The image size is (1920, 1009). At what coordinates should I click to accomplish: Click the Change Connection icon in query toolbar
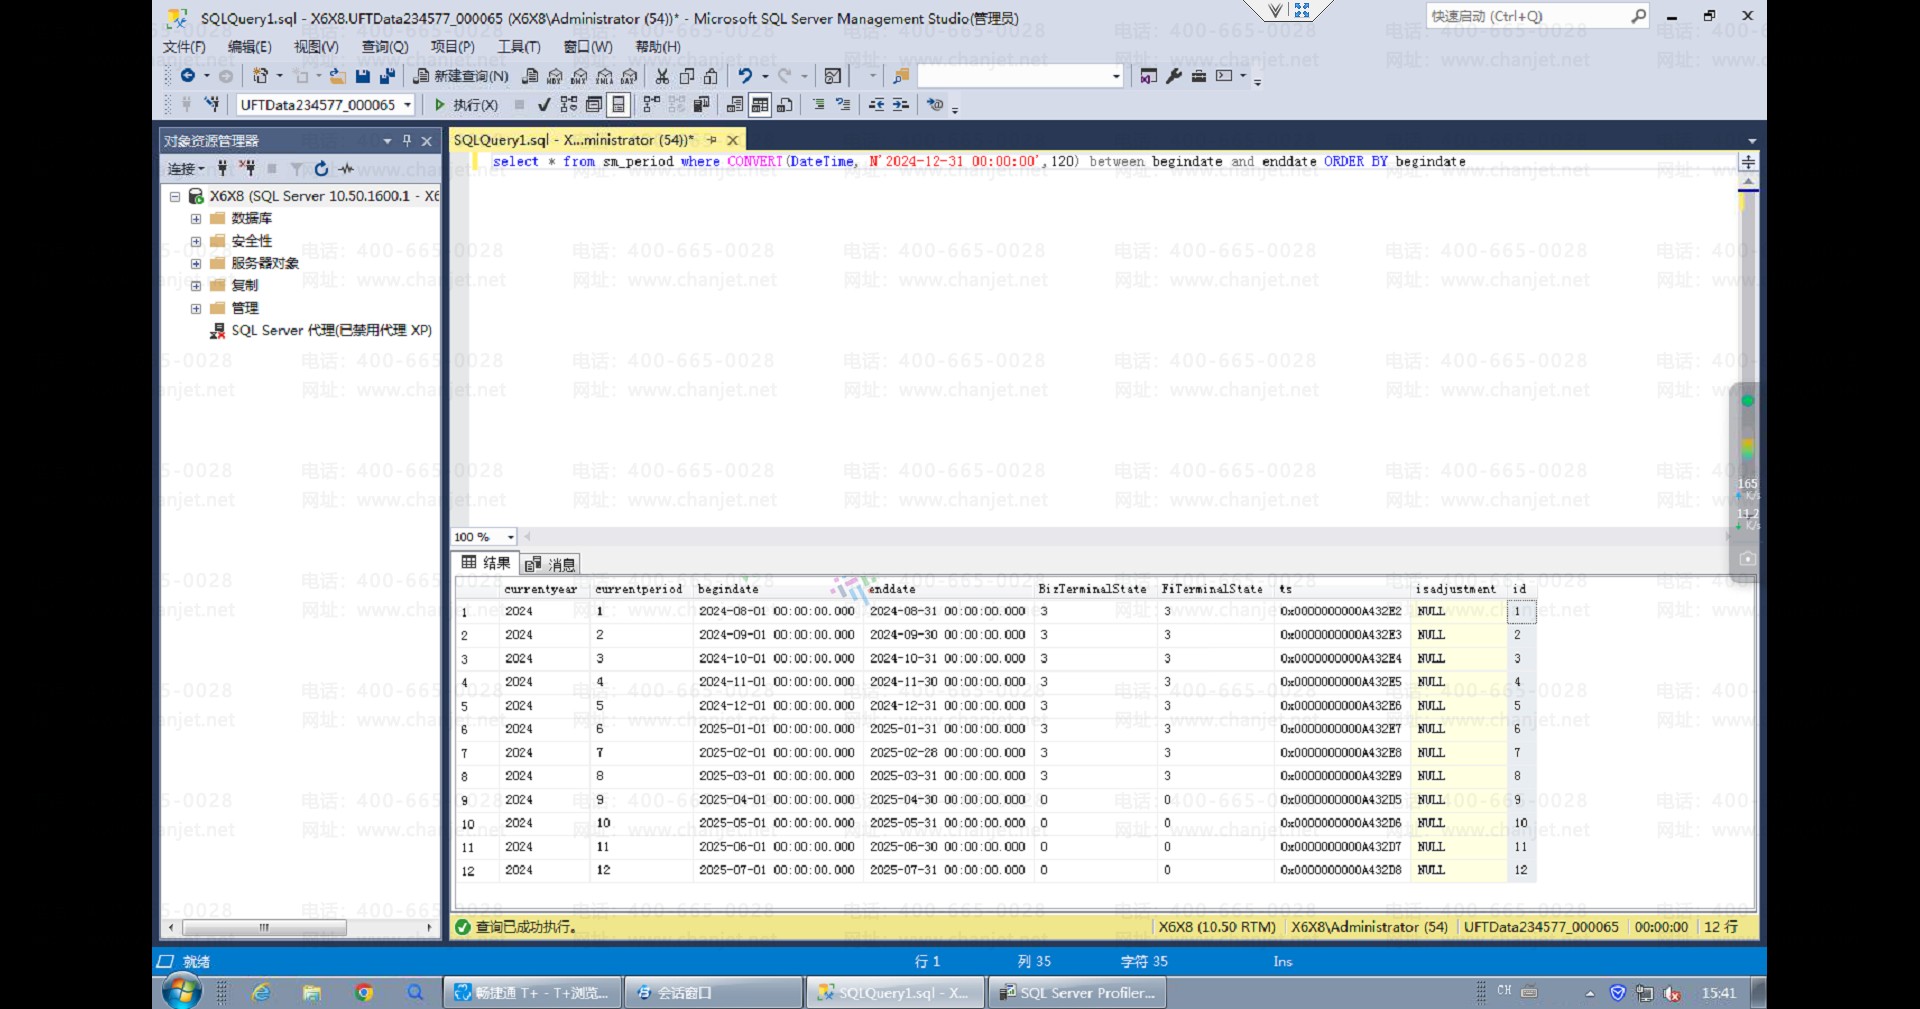click(x=212, y=104)
